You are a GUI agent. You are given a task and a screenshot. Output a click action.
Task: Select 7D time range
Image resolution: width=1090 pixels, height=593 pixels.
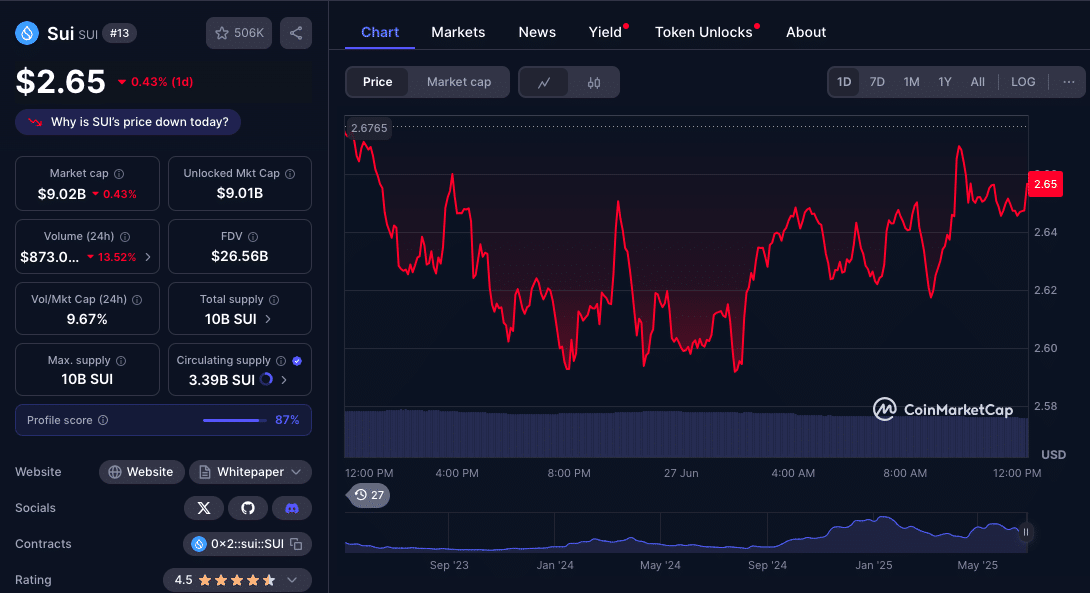877,82
